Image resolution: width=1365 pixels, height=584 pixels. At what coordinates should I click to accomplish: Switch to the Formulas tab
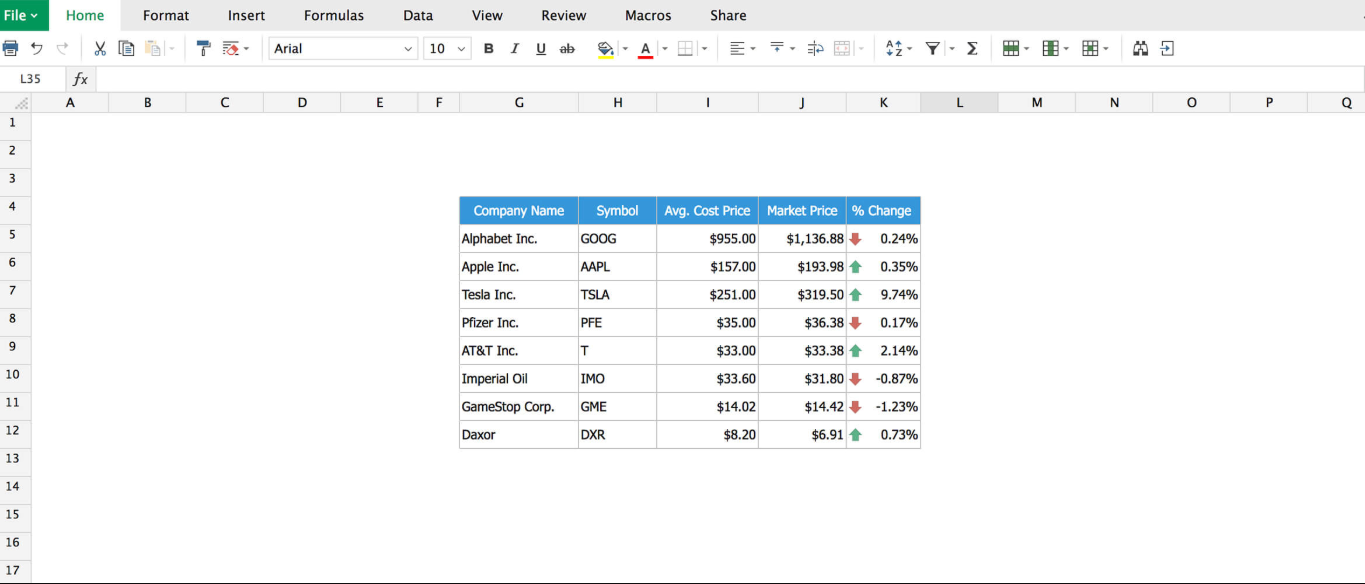tap(333, 15)
